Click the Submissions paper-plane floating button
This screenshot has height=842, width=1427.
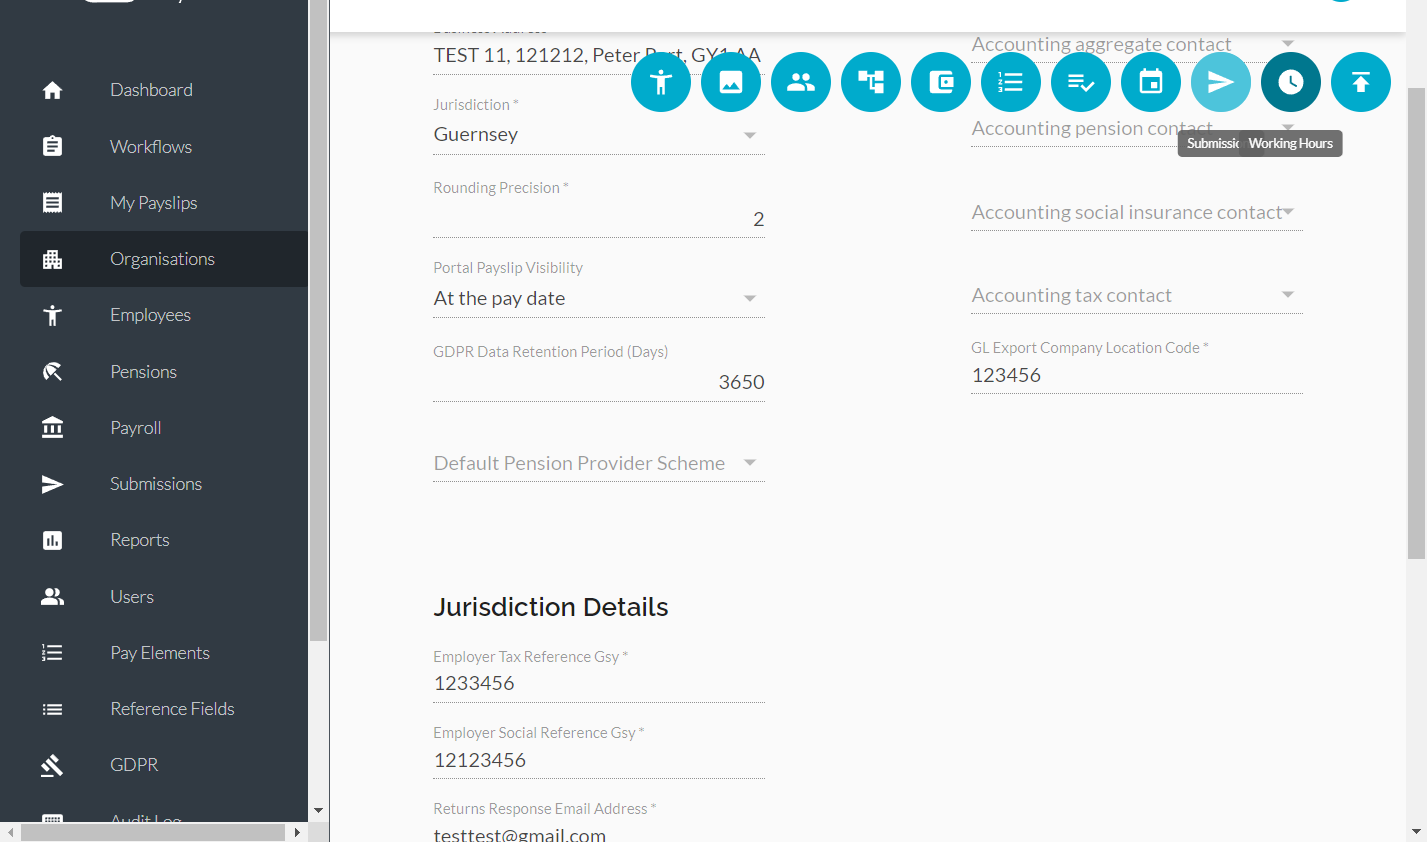[1221, 82]
